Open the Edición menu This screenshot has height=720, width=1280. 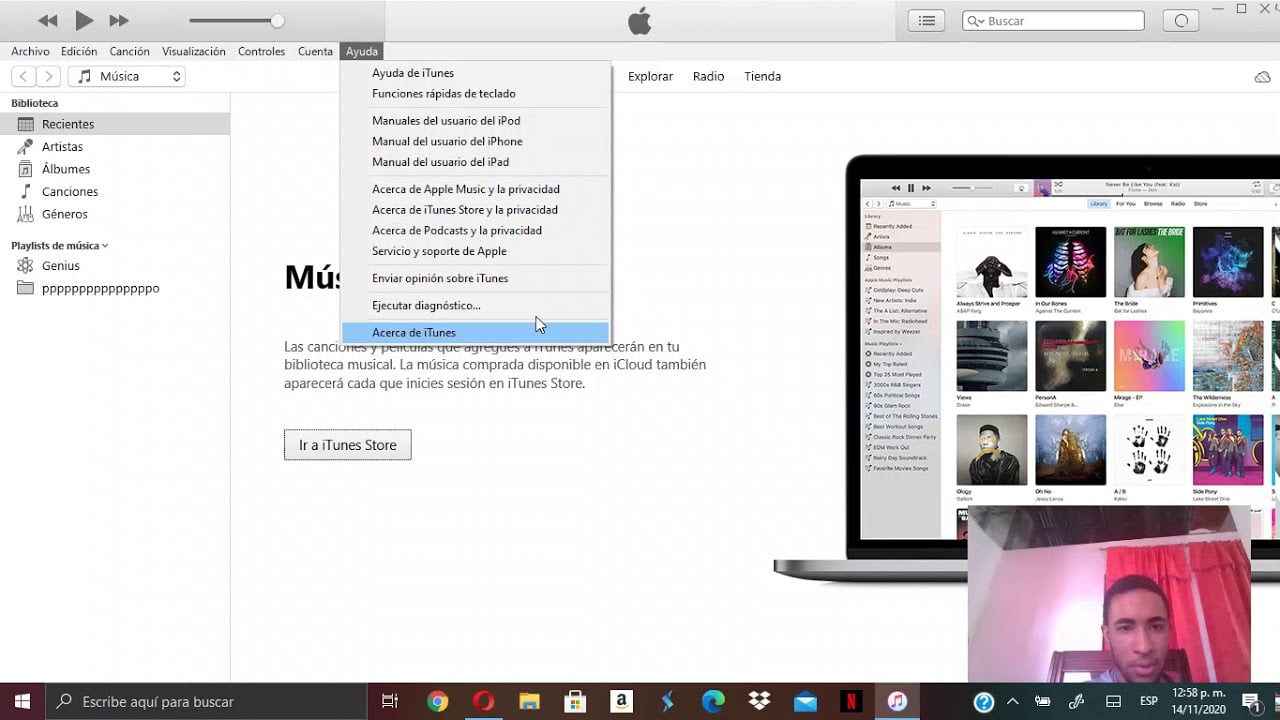(x=79, y=51)
